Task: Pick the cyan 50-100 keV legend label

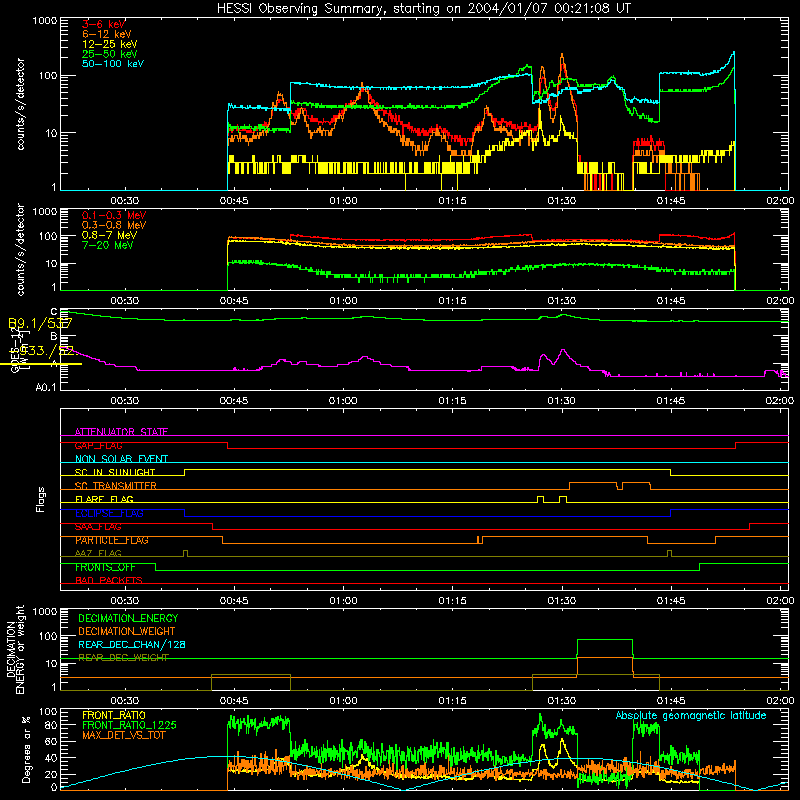Action: (113, 64)
